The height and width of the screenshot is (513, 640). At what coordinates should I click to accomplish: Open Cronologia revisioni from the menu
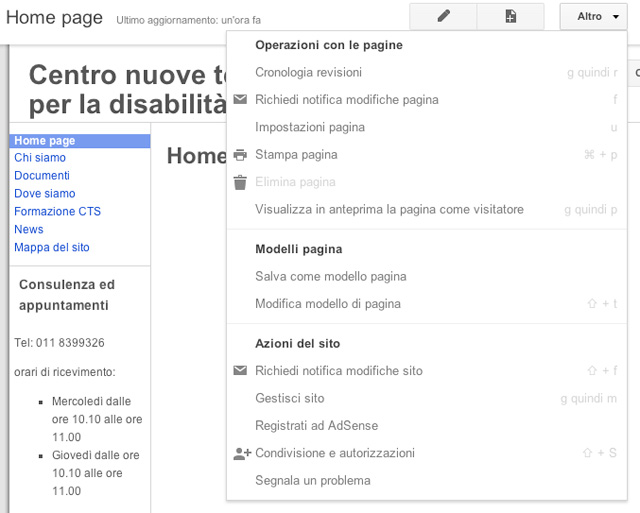(308, 73)
